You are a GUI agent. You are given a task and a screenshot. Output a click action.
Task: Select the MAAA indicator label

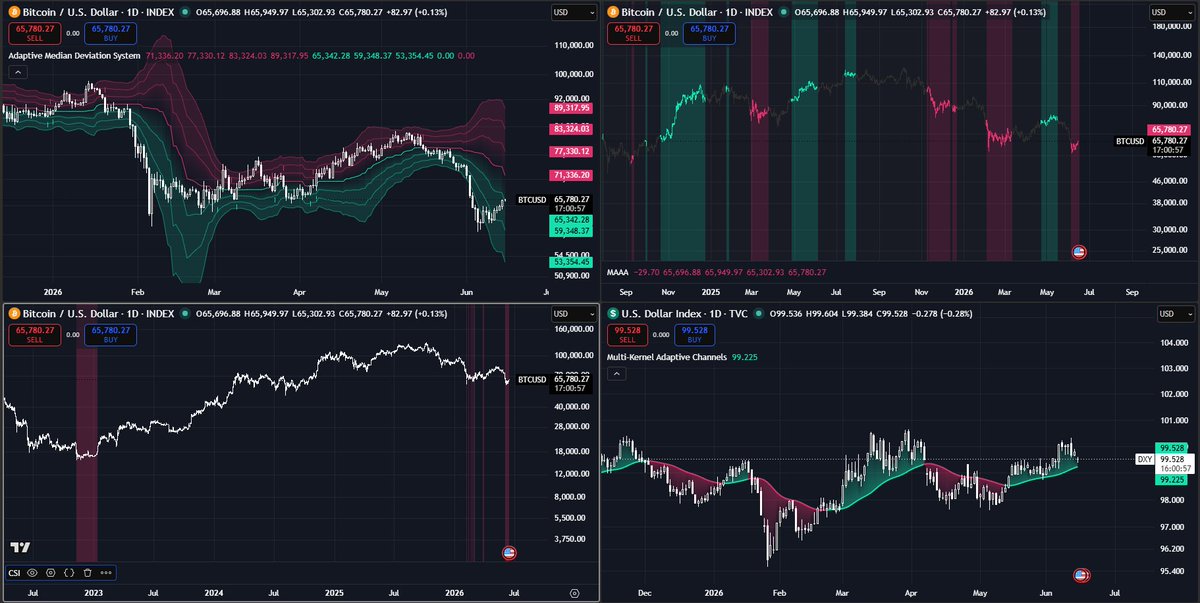point(620,271)
